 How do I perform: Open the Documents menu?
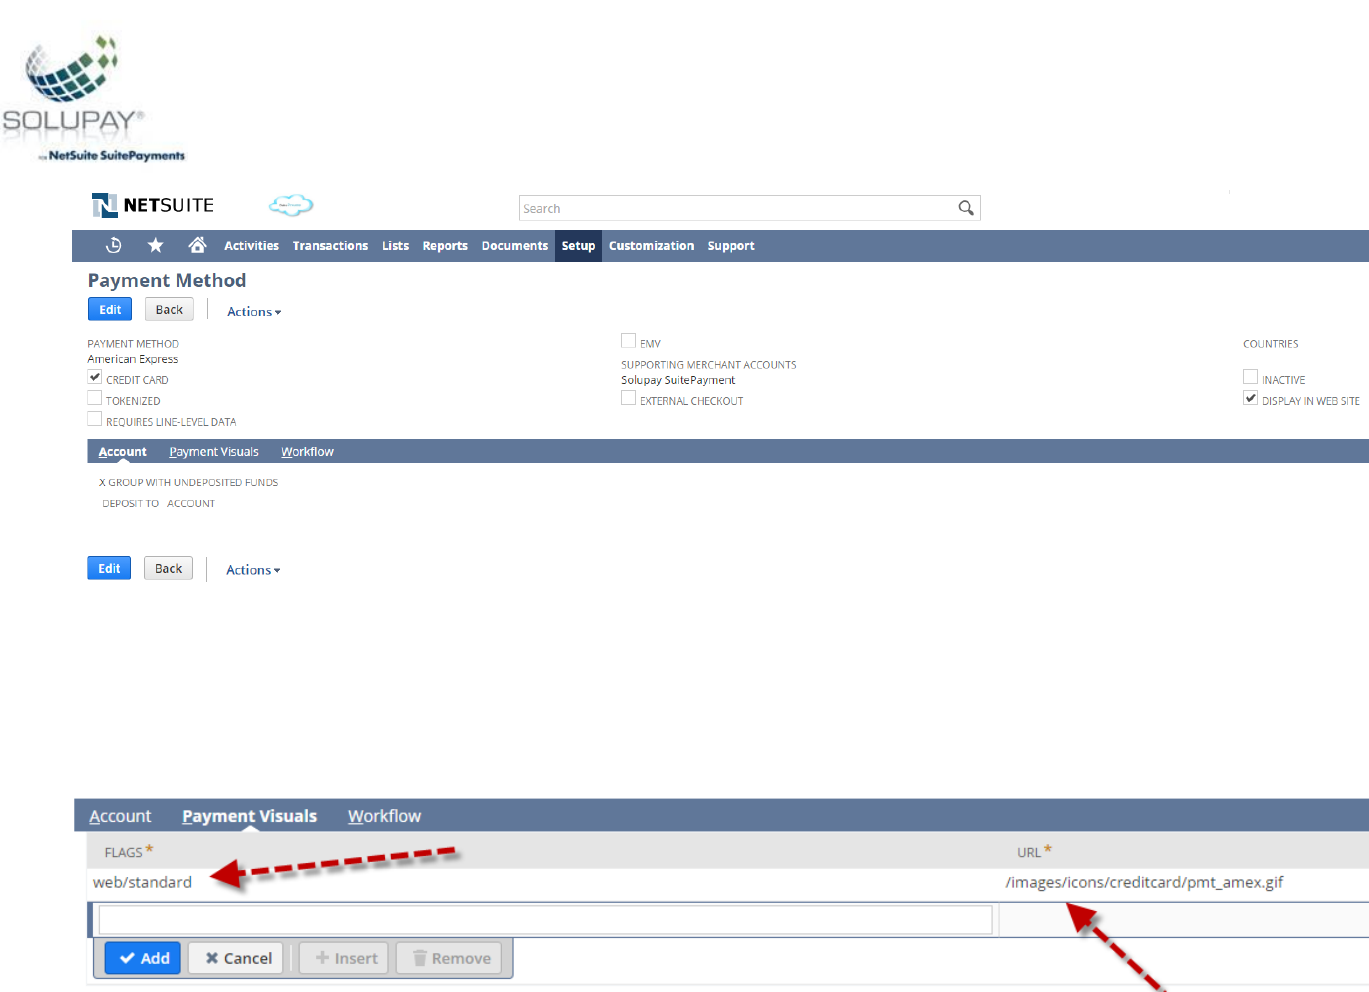[514, 246]
